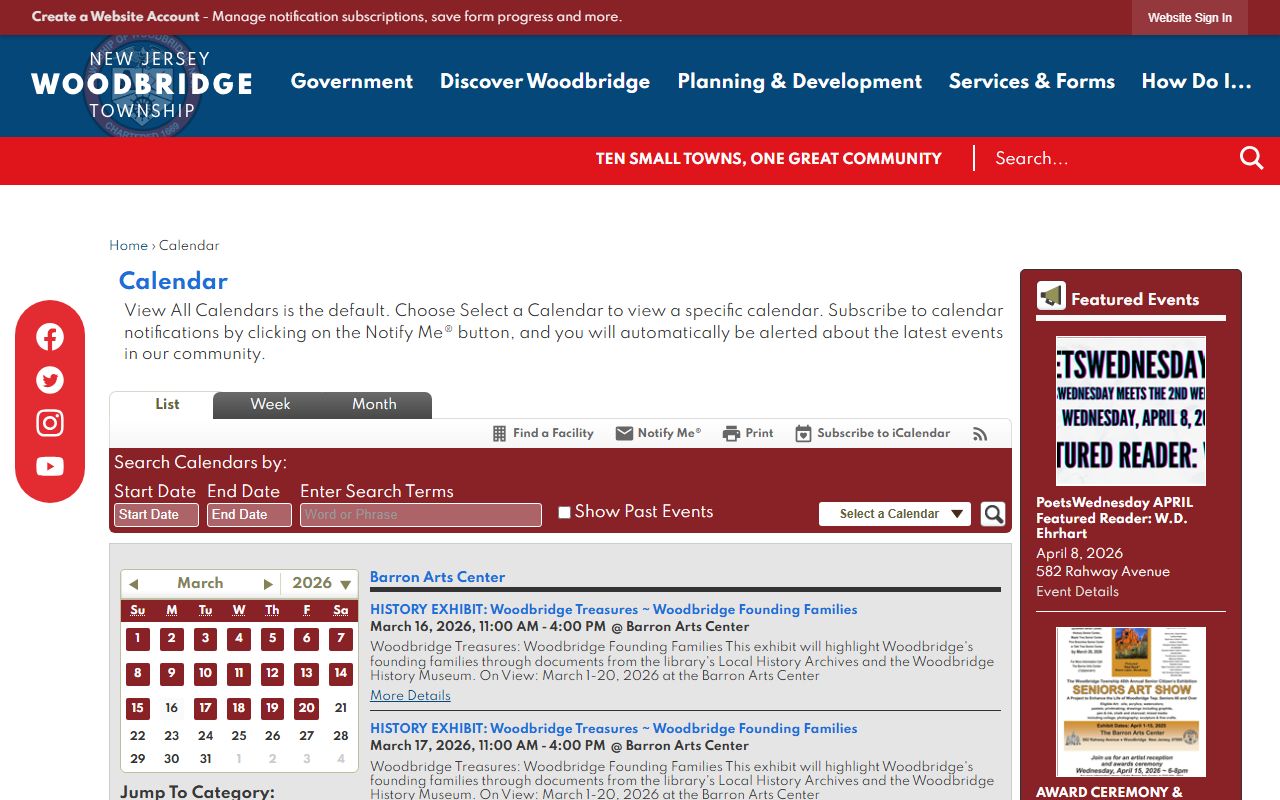Open the Government menu
The image size is (1280, 800).
click(352, 81)
